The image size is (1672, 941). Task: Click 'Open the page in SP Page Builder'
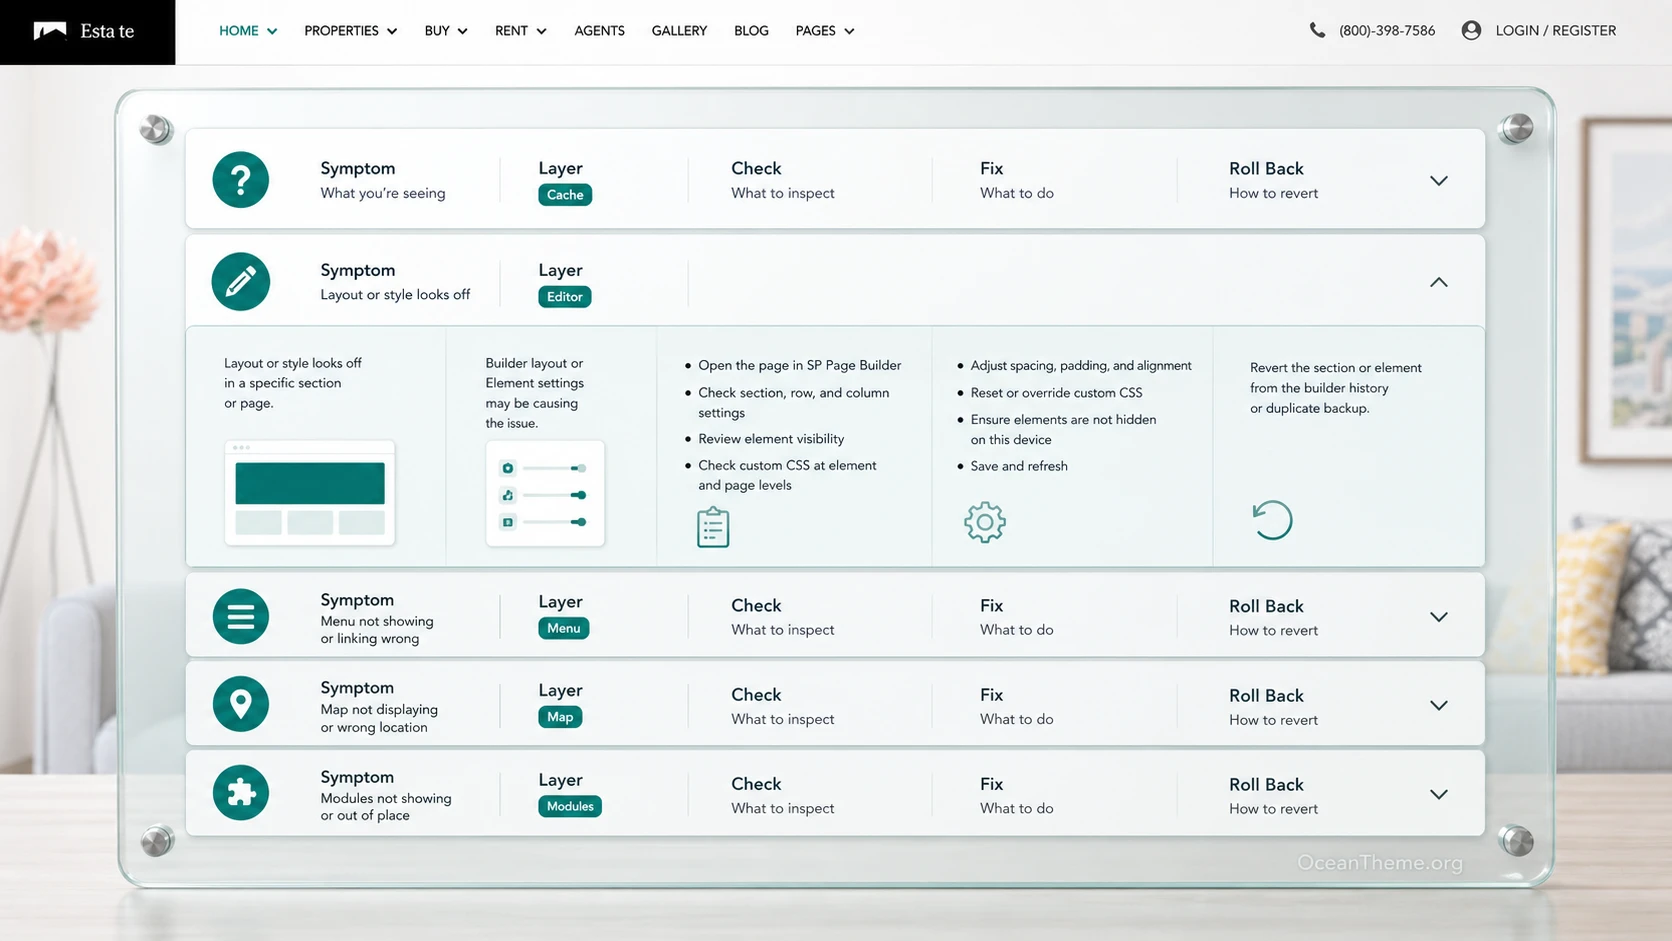(799, 366)
